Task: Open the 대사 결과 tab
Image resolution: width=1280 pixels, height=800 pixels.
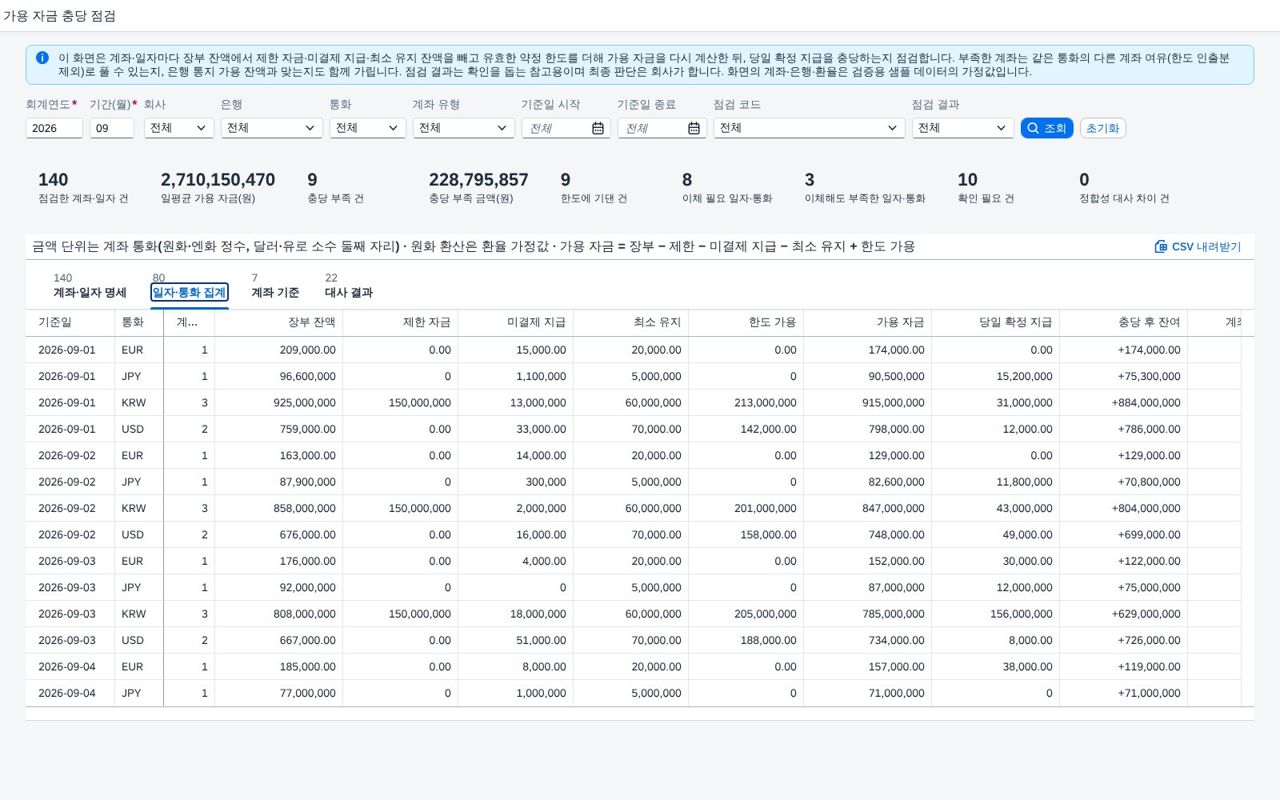Action: [x=349, y=293]
